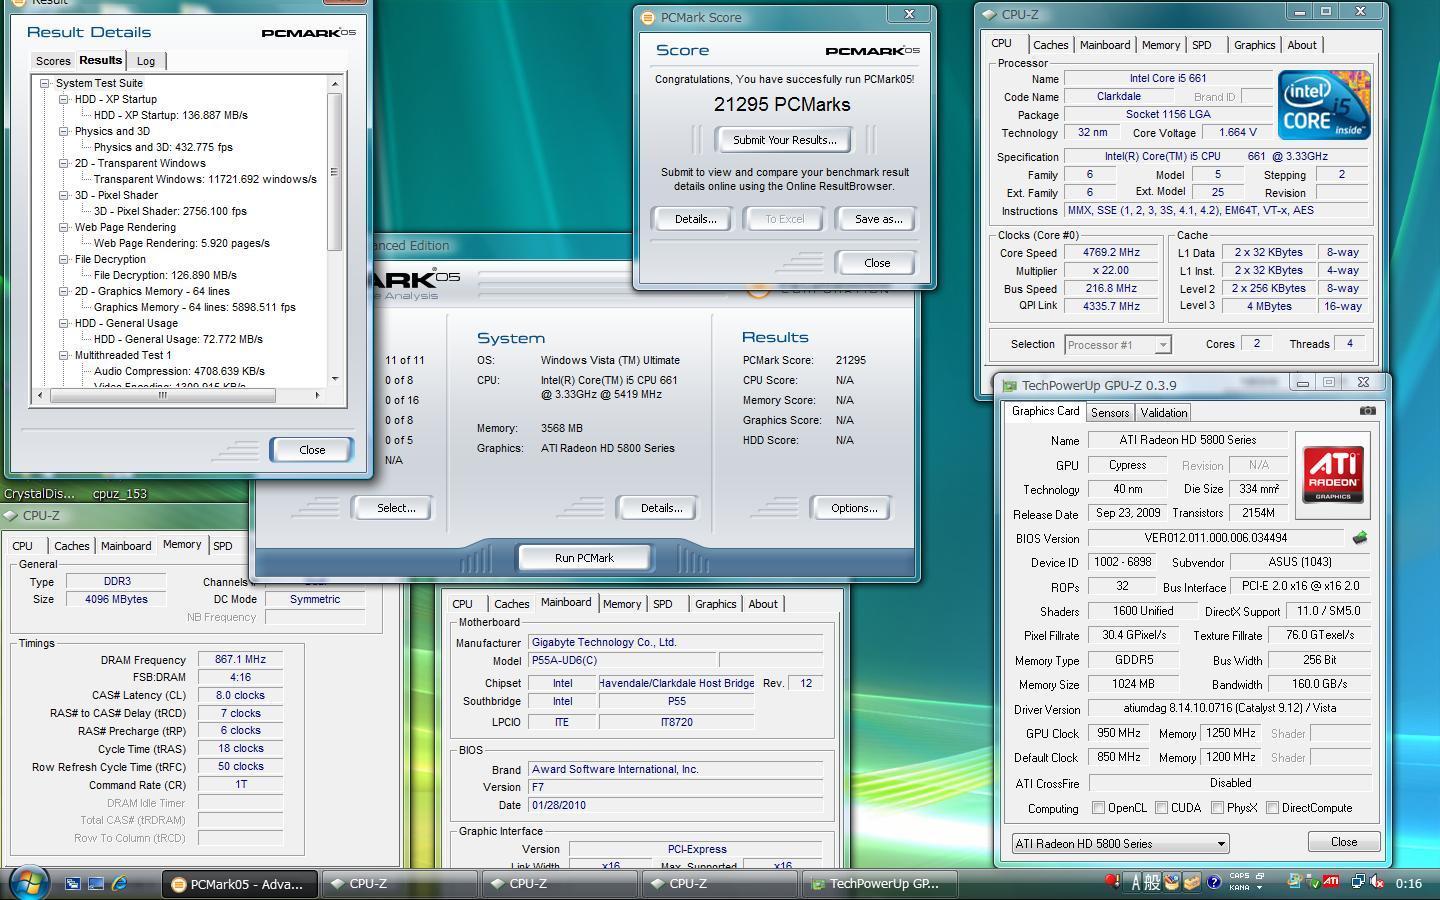This screenshot has height=900, width=1440.
Task: Collapse the File Decryption node
Action: tap(64, 259)
